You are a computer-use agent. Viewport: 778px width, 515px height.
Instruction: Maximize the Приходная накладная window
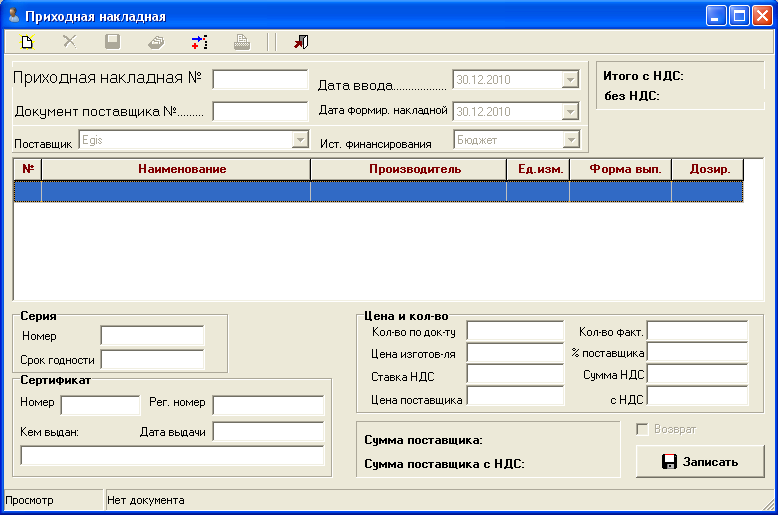(x=739, y=16)
